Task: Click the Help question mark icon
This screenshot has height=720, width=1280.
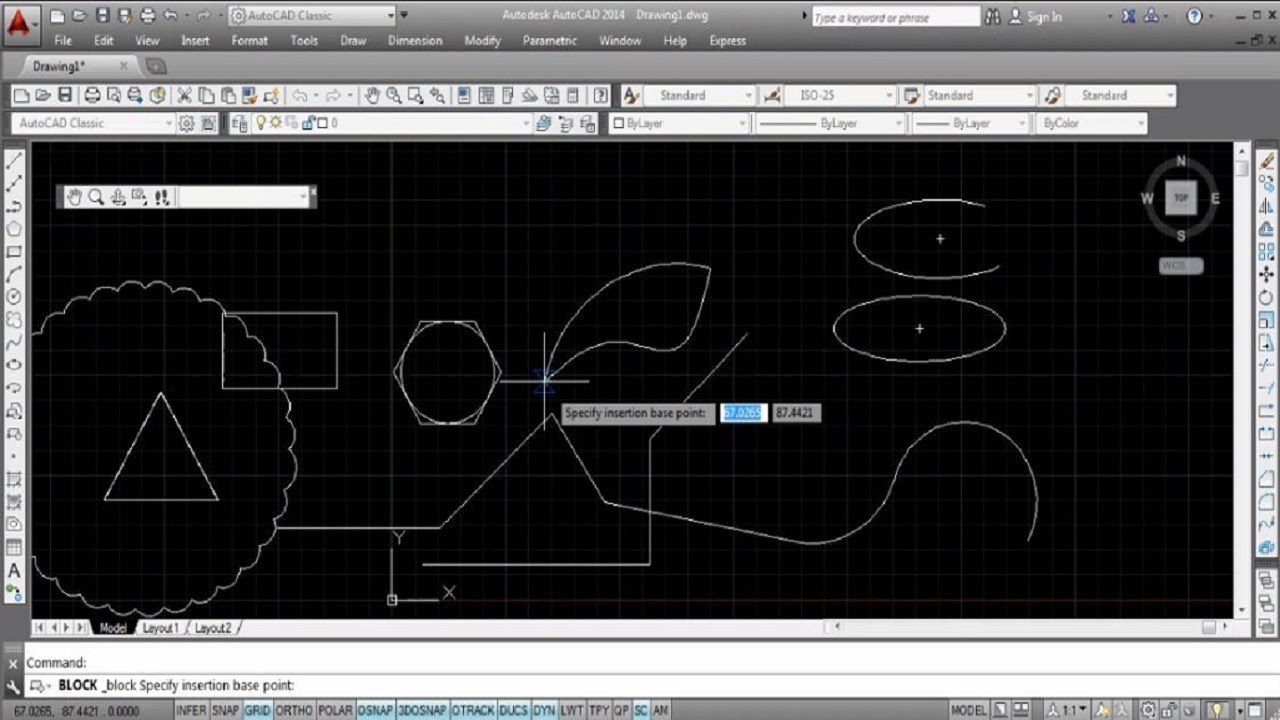Action: 600,96
